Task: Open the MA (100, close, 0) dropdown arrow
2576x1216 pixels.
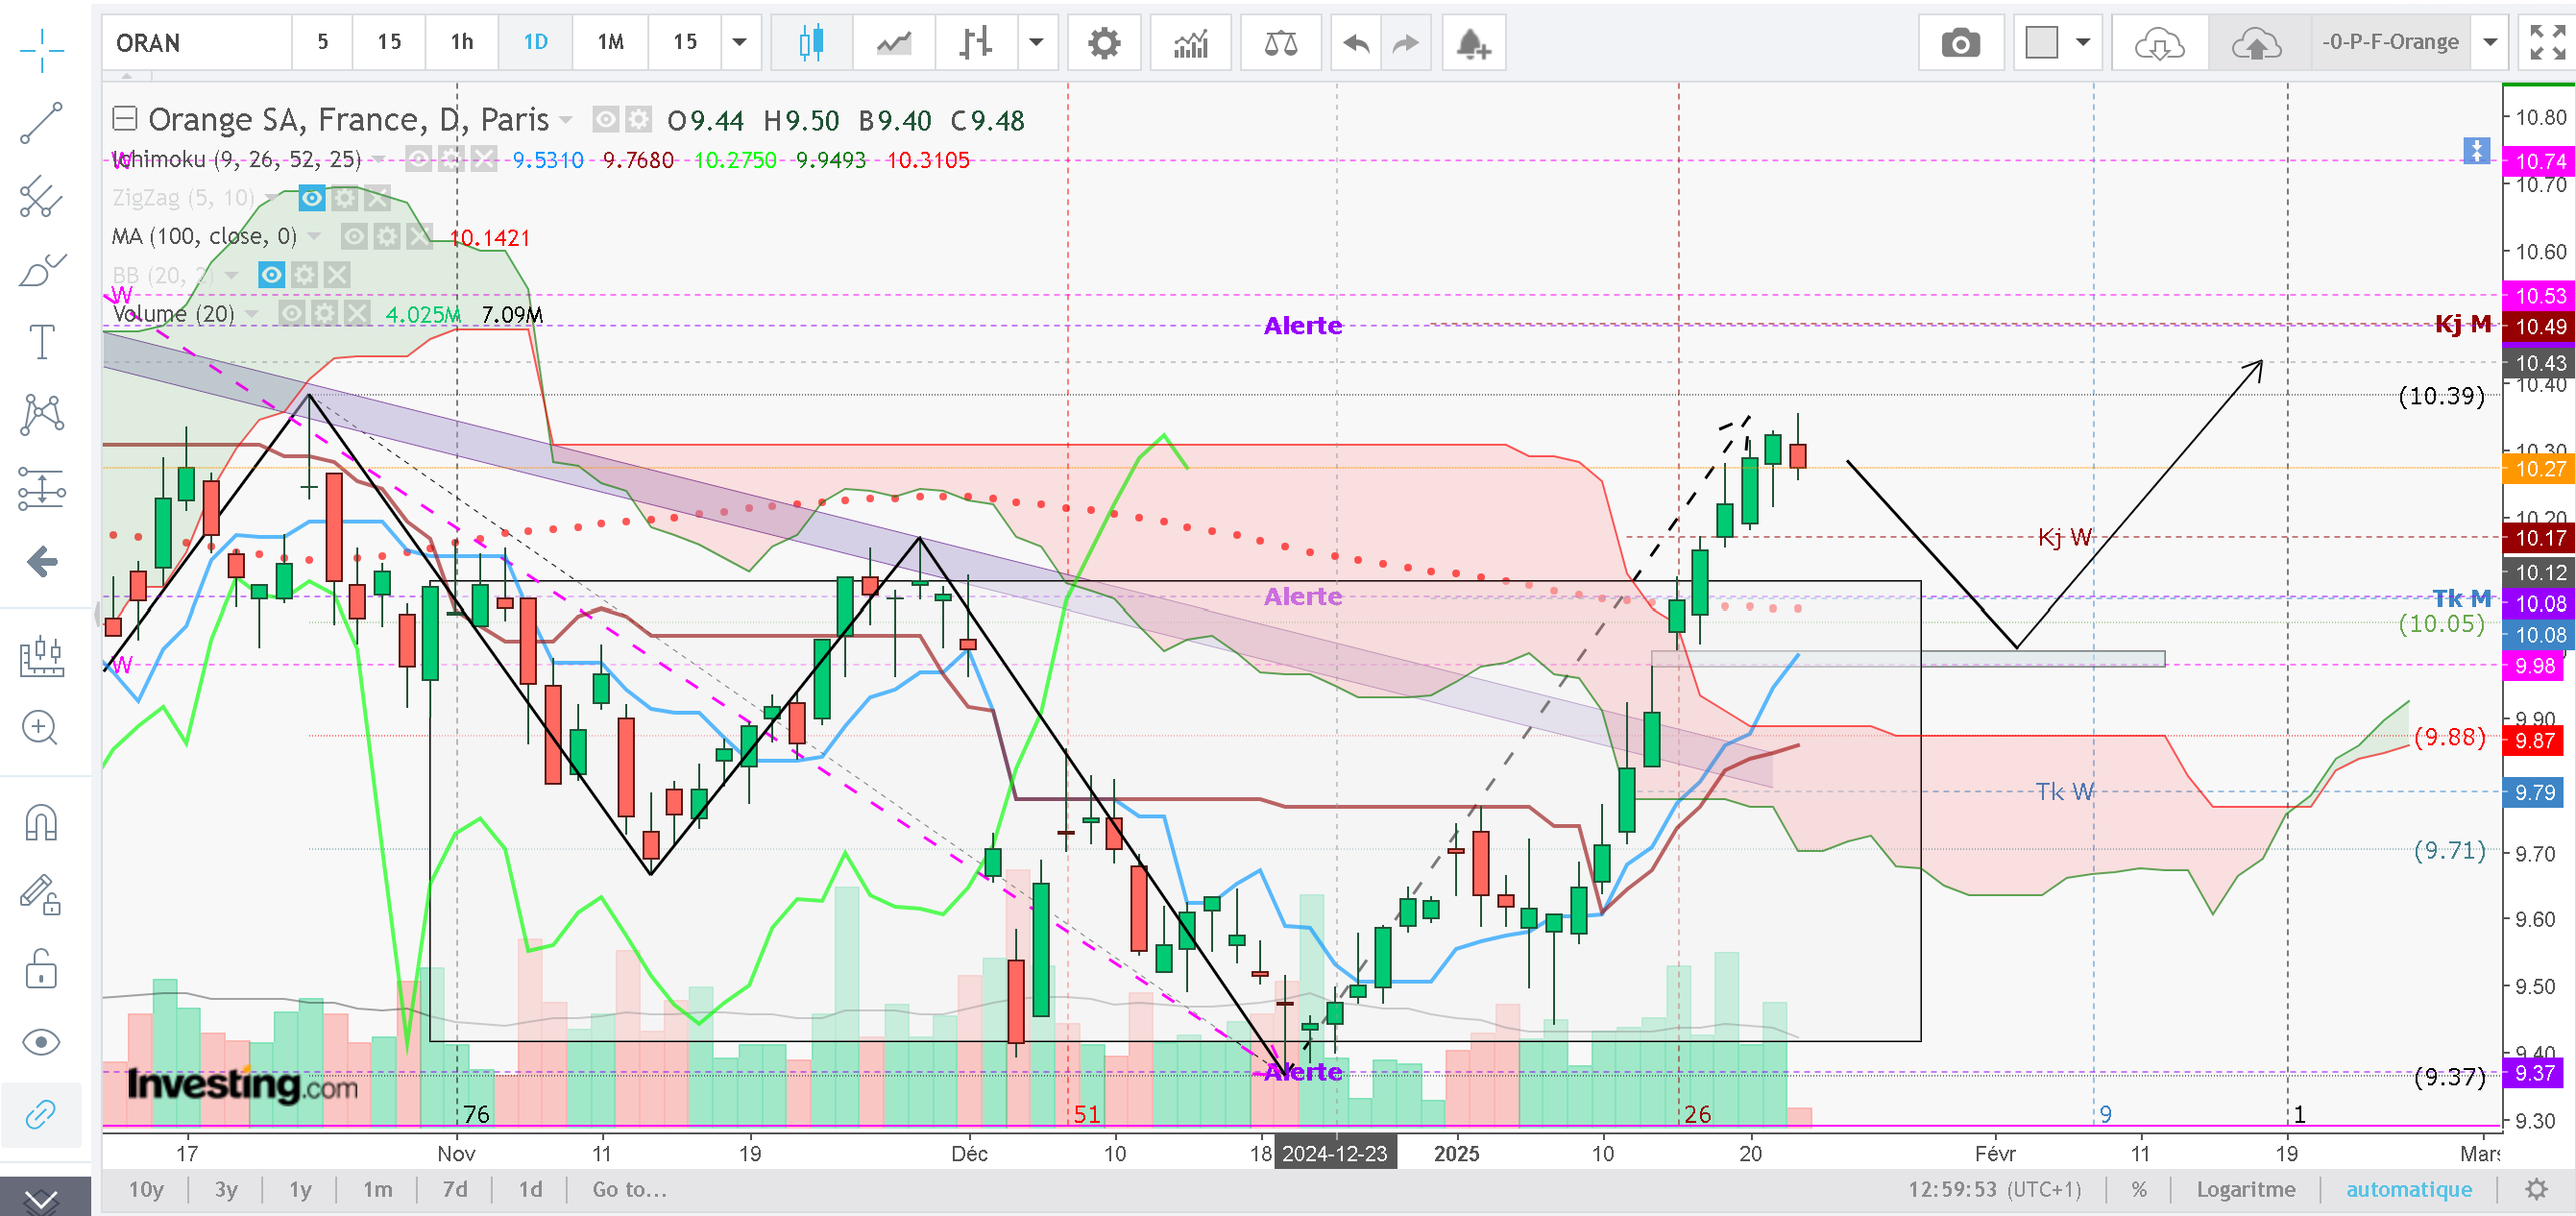Action: click(315, 237)
